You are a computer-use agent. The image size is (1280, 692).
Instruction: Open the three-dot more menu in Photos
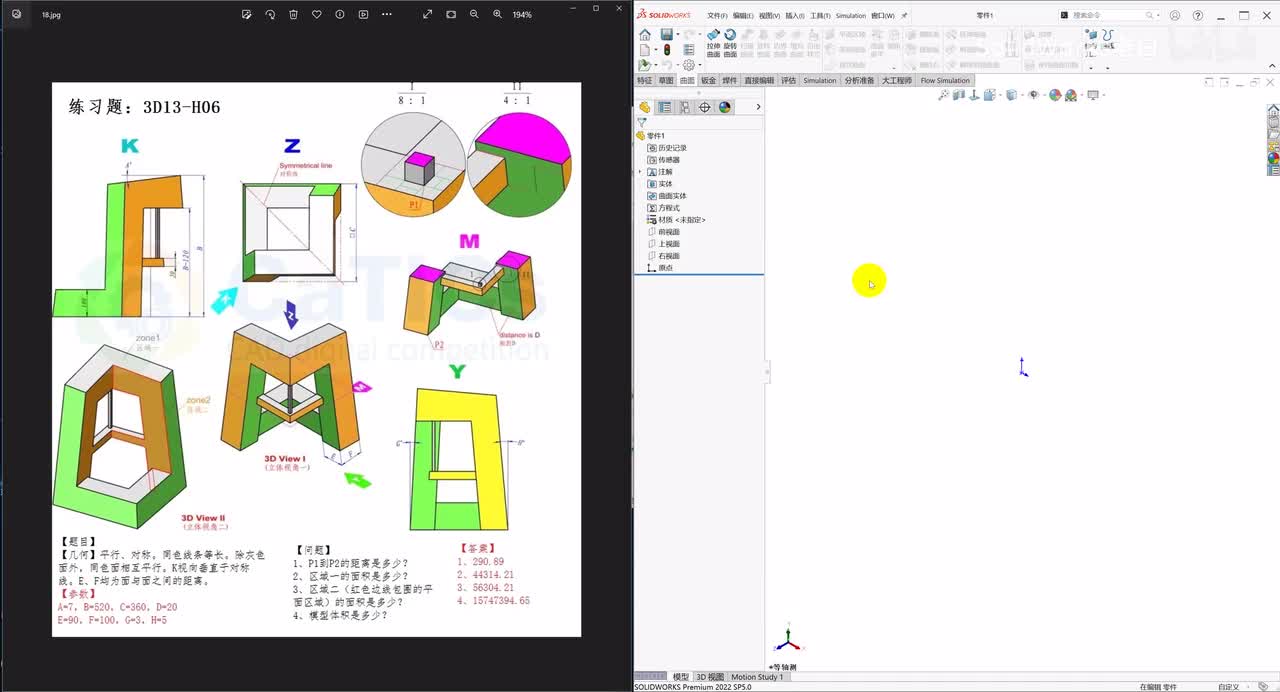tap(387, 14)
